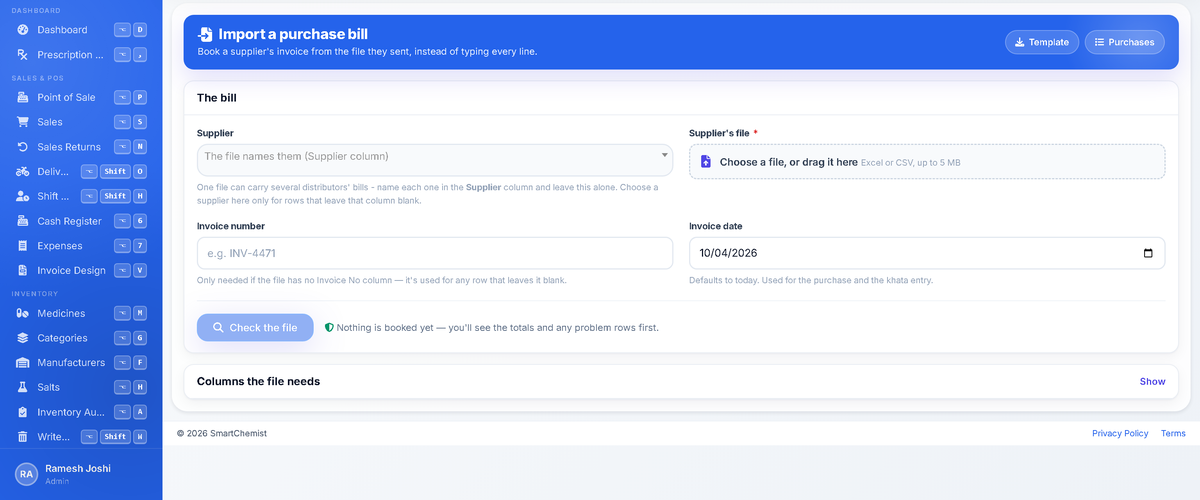Open the Dashboard sidebar icon
1200x500 pixels.
[23, 30]
